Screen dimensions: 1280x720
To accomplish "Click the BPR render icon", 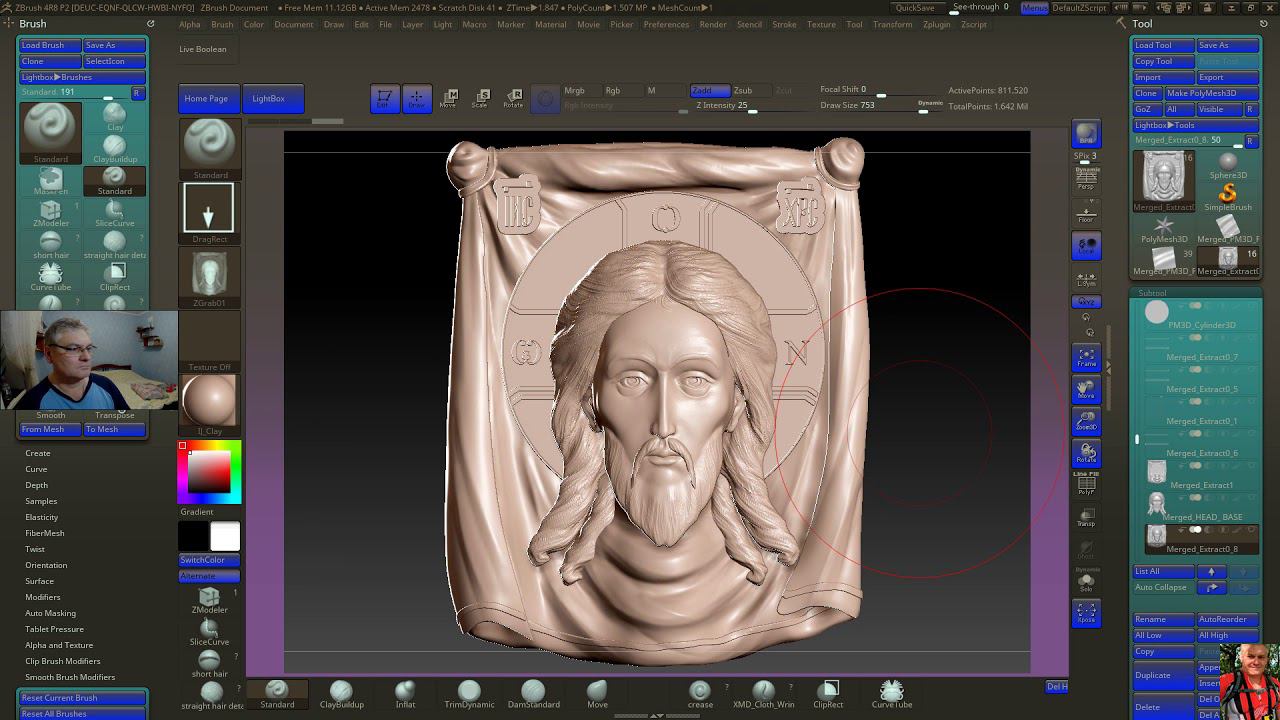I will pos(1086,134).
